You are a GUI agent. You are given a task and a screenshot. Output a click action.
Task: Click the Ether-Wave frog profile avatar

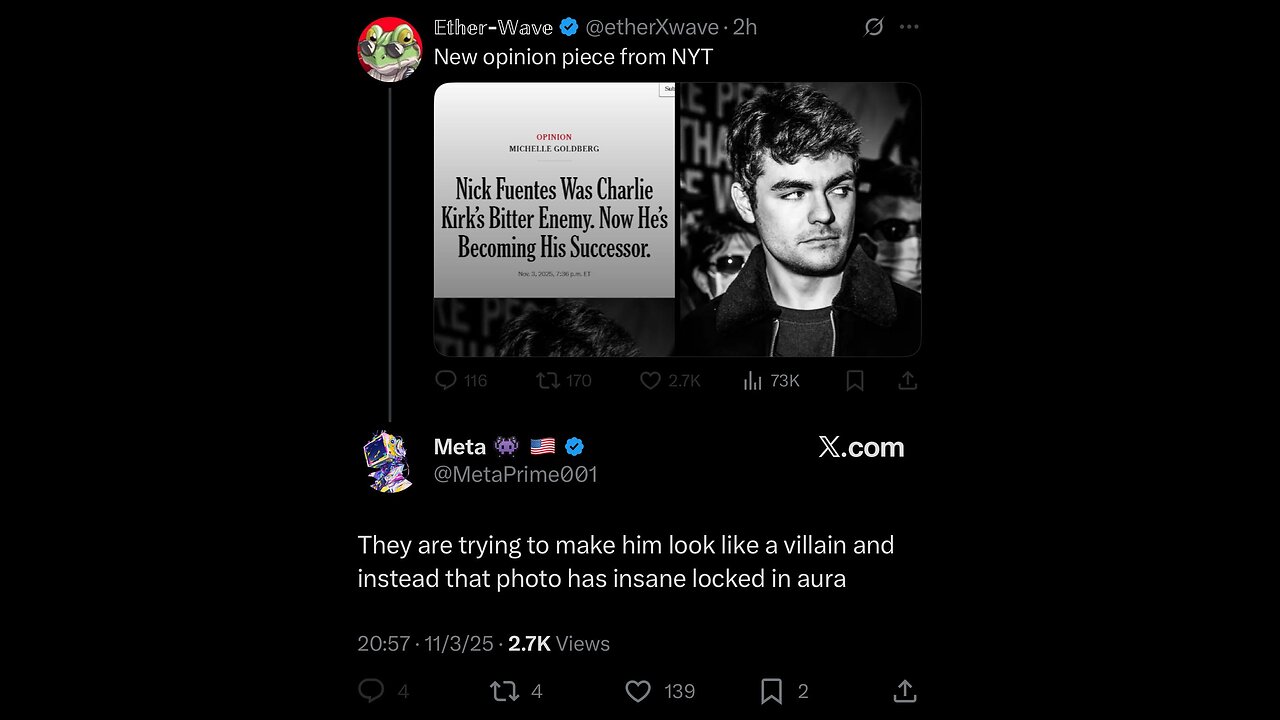coord(389,49)
